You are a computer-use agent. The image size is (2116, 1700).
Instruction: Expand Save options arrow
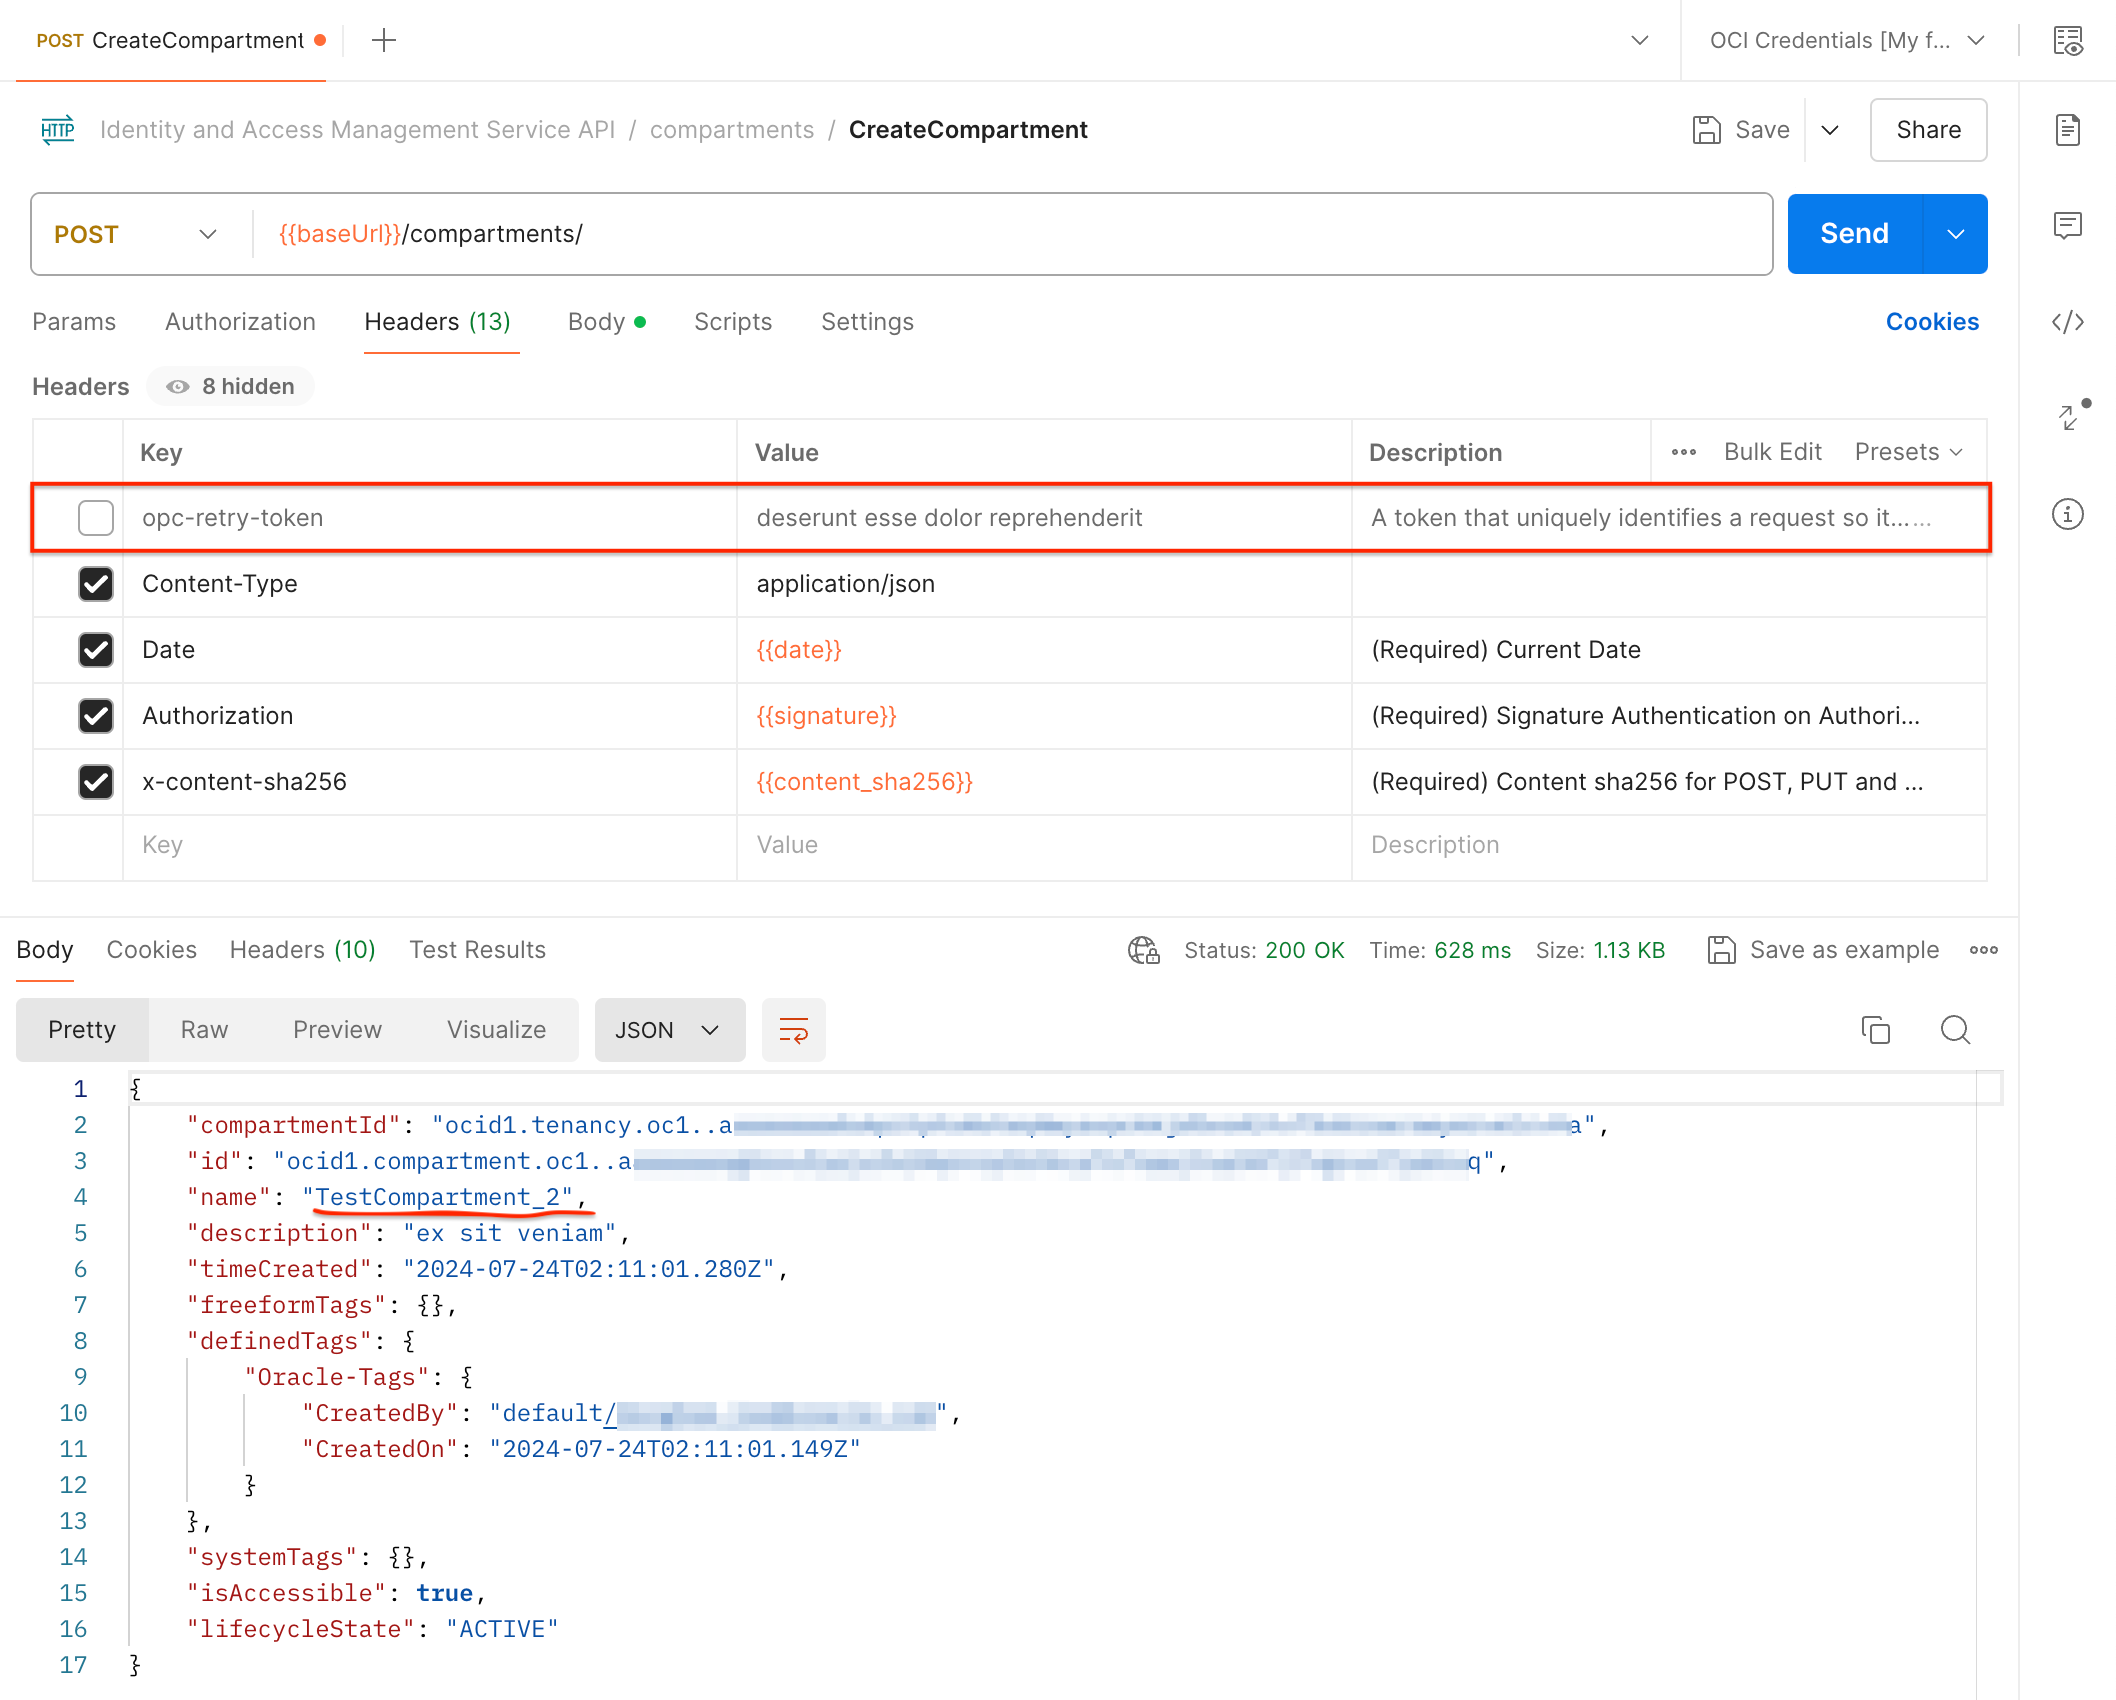click(1830, 130)
